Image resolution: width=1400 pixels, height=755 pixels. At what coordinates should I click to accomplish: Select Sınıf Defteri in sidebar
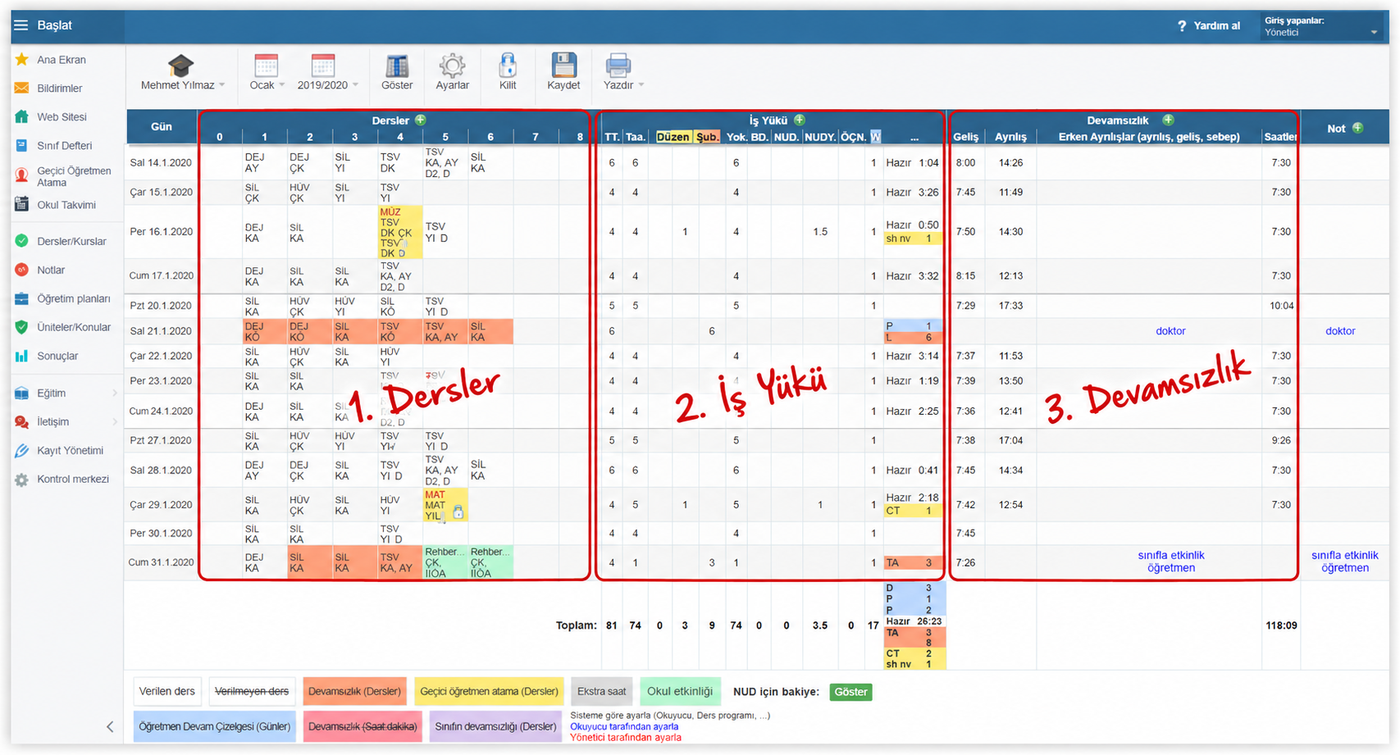[x=64, y=146]
